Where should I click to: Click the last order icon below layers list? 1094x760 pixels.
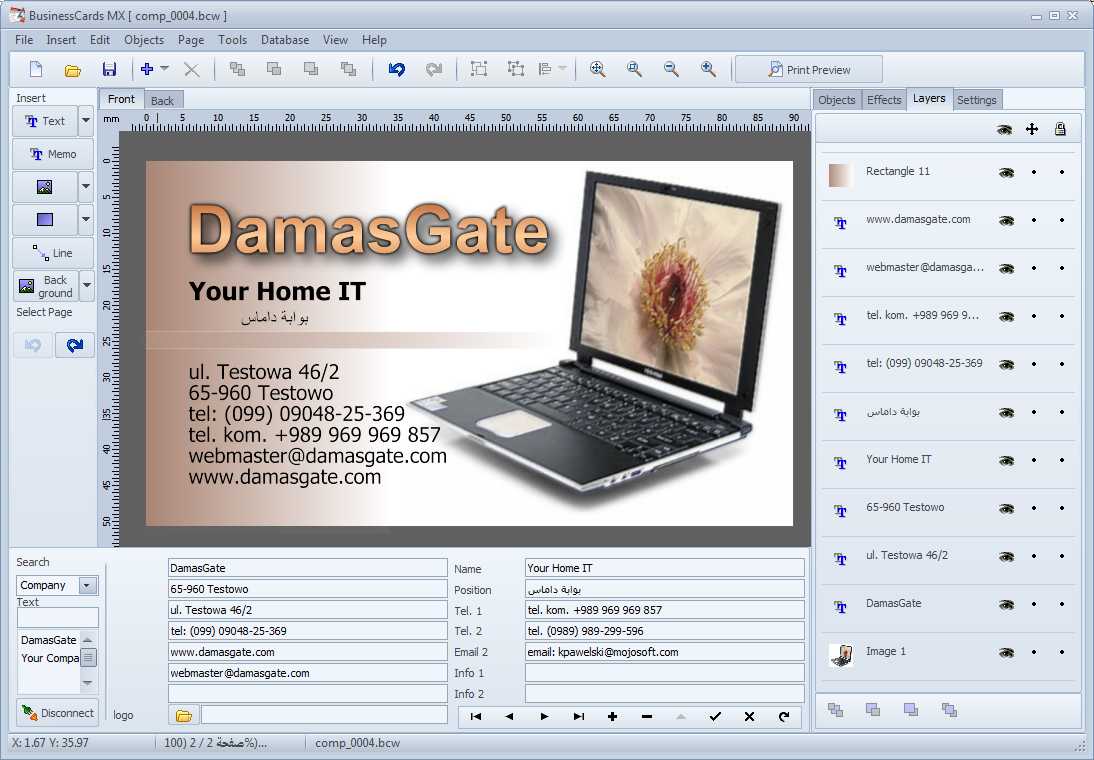(x=949, y=710)
